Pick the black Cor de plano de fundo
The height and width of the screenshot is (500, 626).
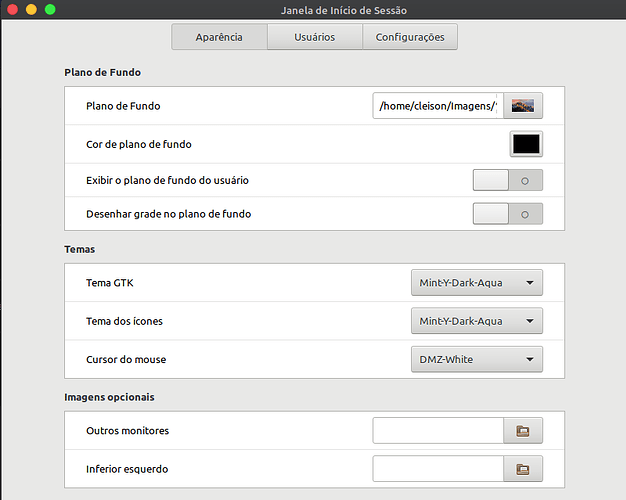click(x=526, y=144)
